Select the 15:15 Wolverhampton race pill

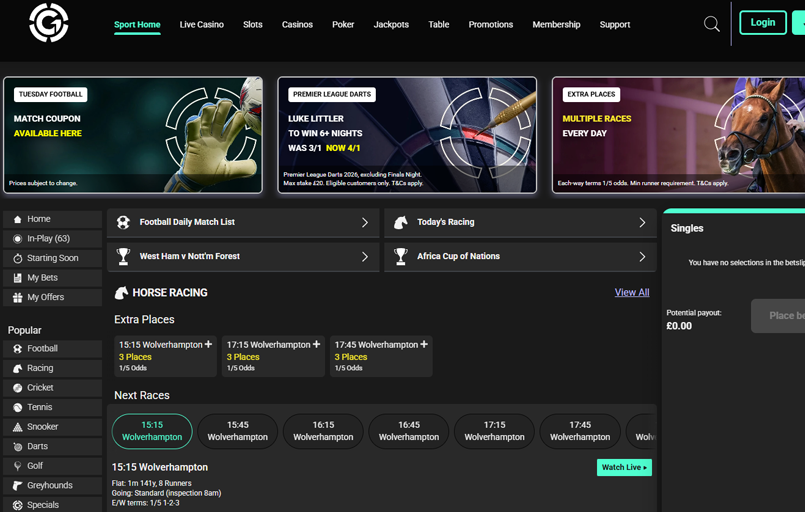tap(152, 431)
